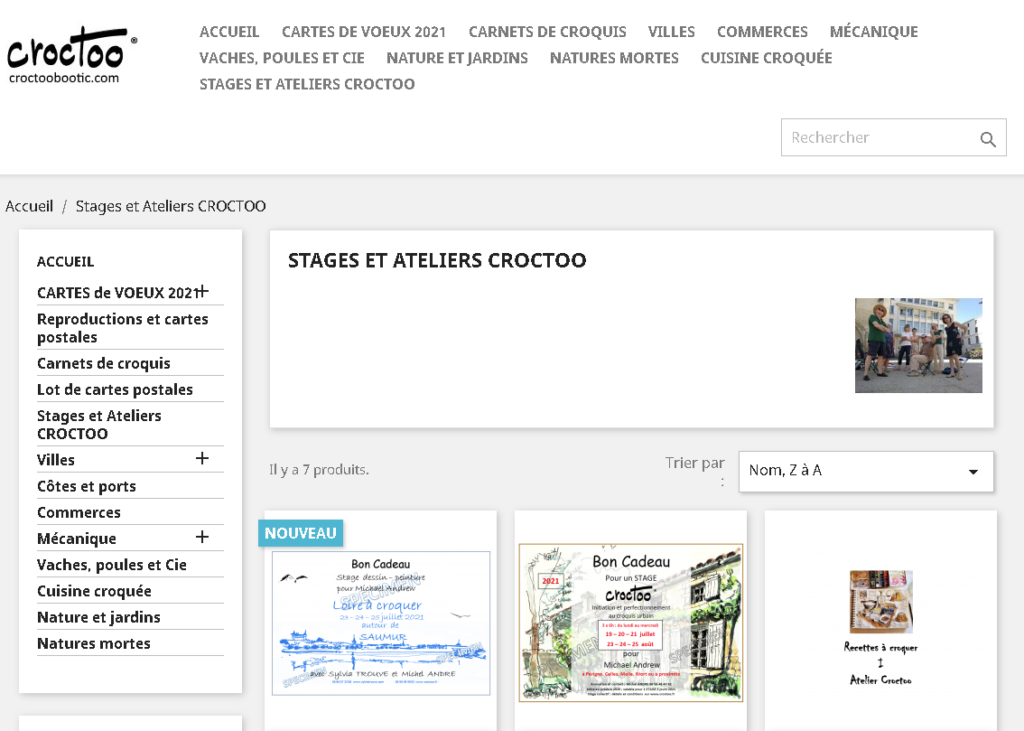
Task: Expand the Villes subcategories
Action: coord(202,459)
